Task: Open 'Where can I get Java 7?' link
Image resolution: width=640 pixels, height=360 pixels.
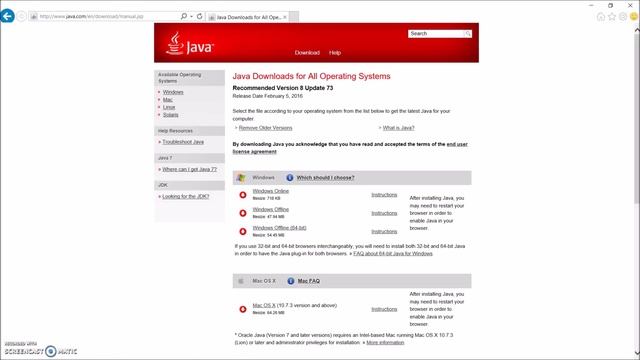Action: coord(189,169)
